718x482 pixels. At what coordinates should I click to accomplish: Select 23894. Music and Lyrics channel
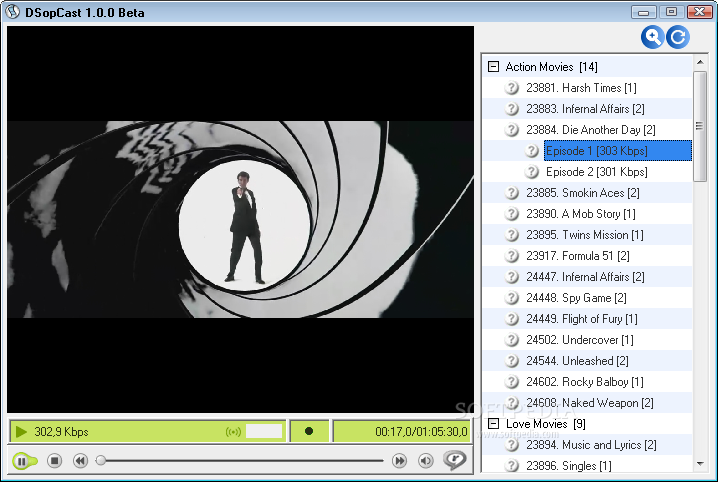click(591, 445)
